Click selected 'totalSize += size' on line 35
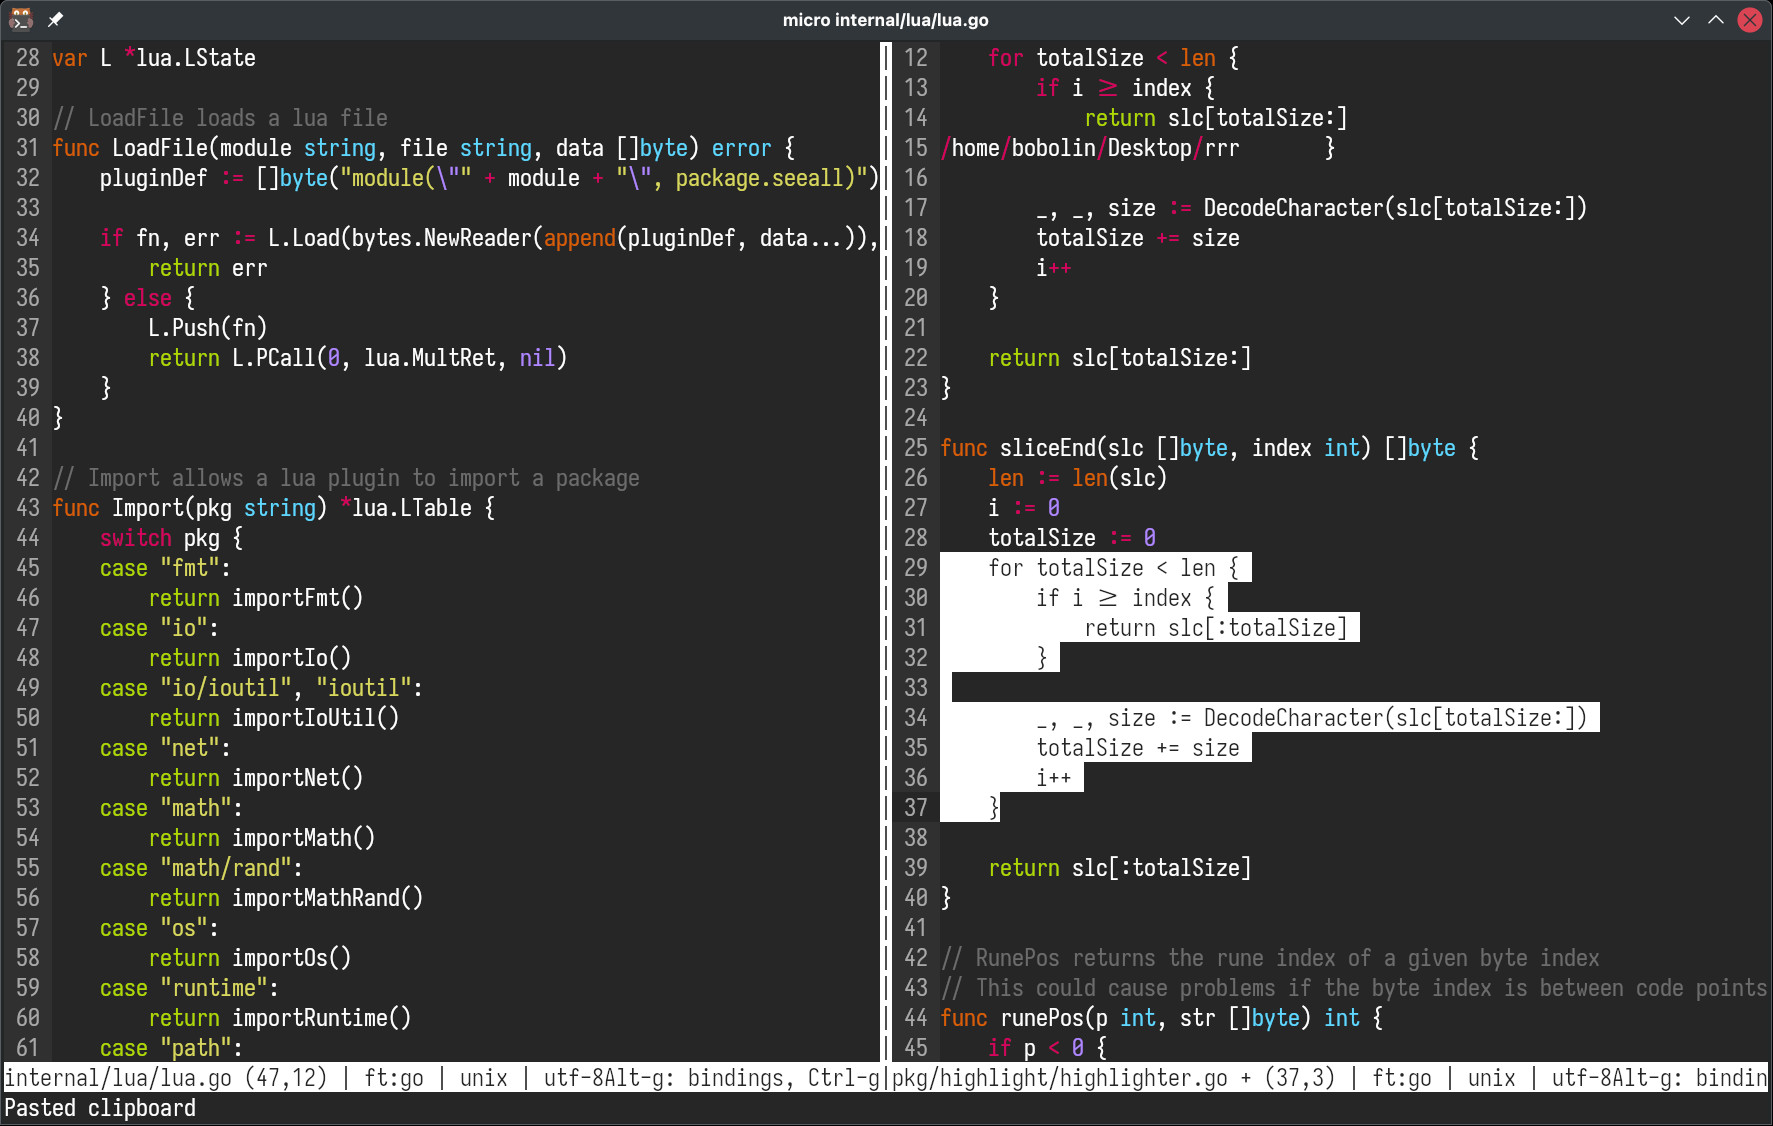The width and height of the screenshot is (1773, 1126). click(x=1138, y=748)
